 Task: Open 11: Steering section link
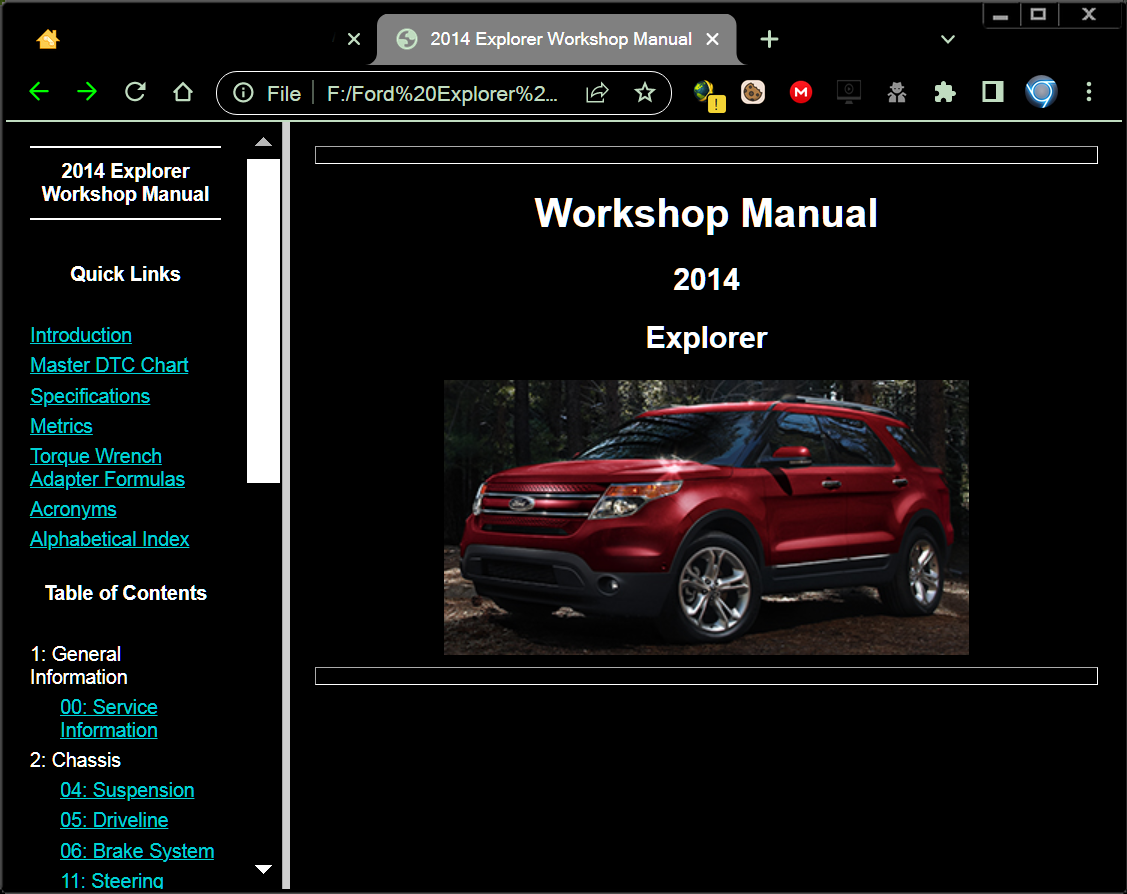112,881
